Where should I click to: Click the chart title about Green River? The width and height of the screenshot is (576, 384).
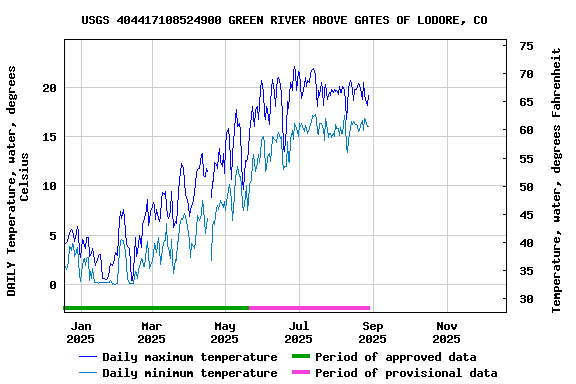pos(284,20)
